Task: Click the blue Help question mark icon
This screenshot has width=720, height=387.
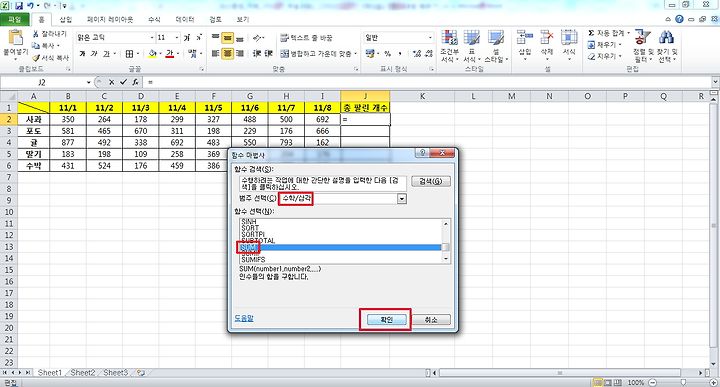Action: click(x=679, y=19)
